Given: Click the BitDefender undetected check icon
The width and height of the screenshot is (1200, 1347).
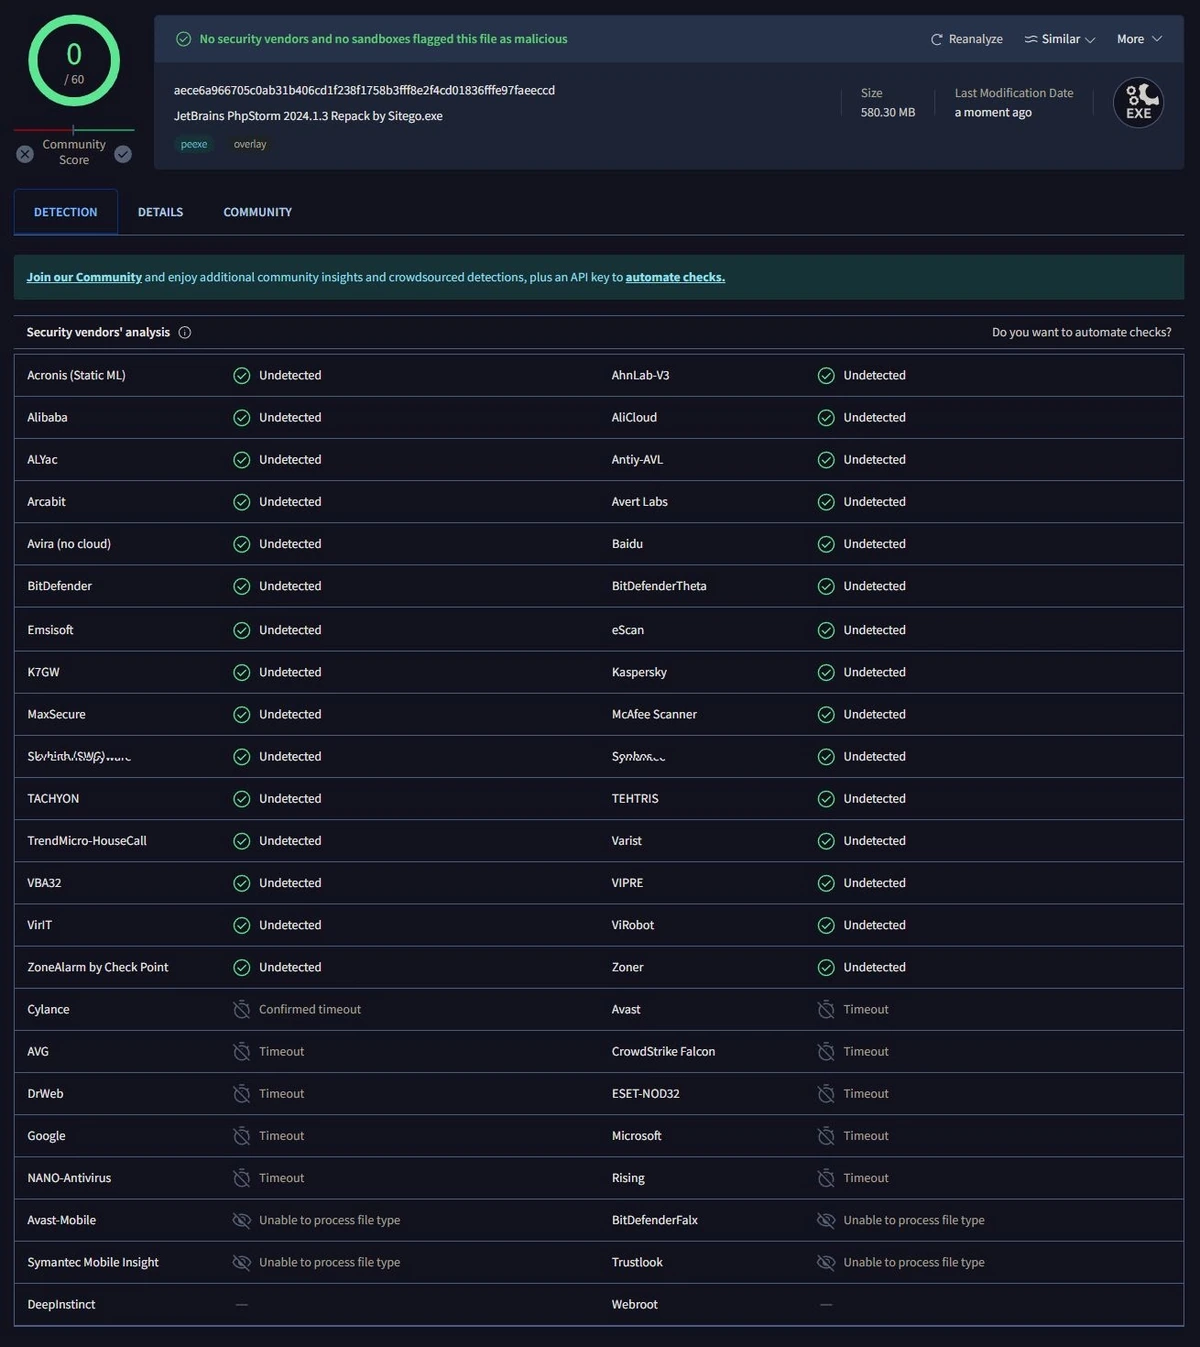Looking at the screenshot, I should click(x=241, y=587).
